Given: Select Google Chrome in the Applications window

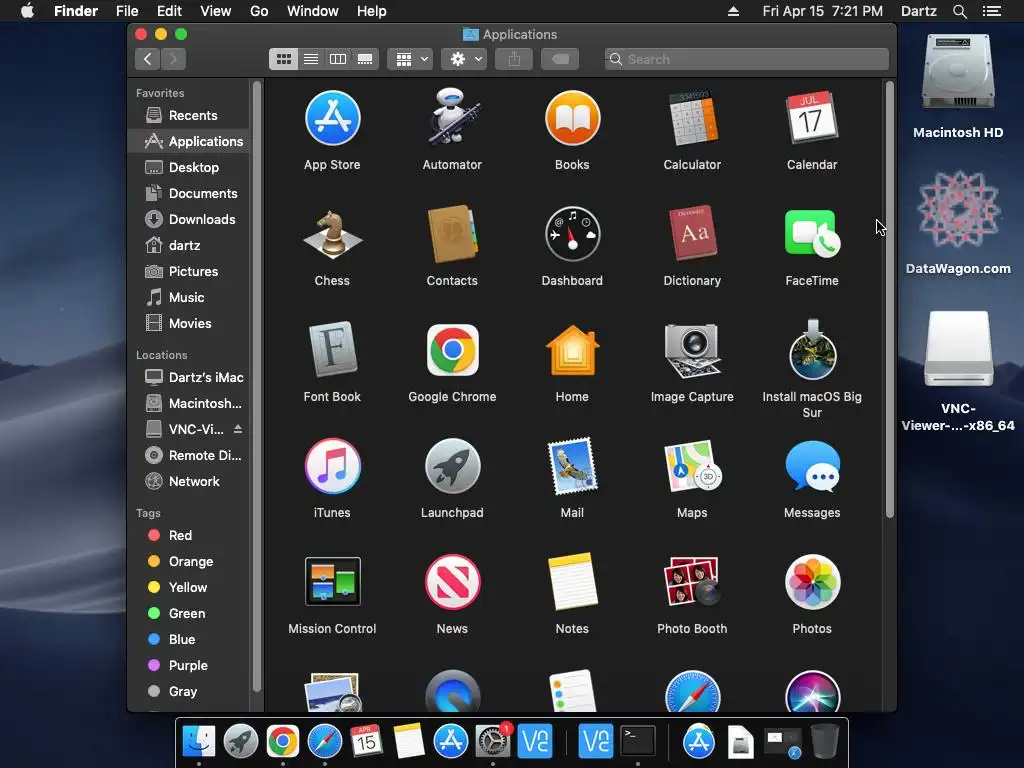Looking at the screenshot, I should pos(452,350).
